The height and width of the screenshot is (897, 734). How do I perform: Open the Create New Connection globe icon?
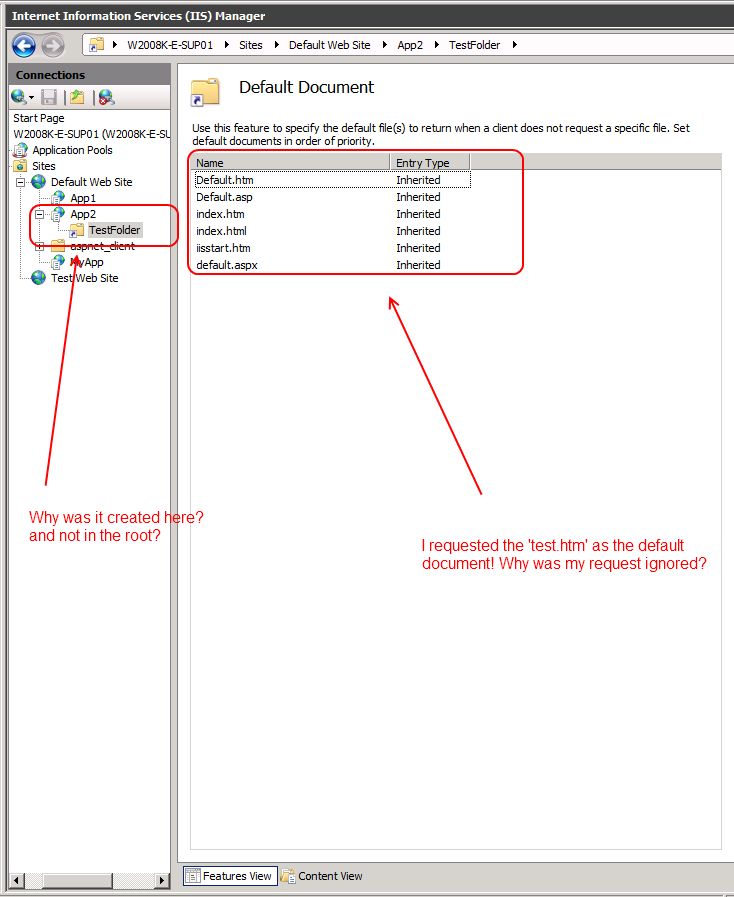tap(18, 97)
